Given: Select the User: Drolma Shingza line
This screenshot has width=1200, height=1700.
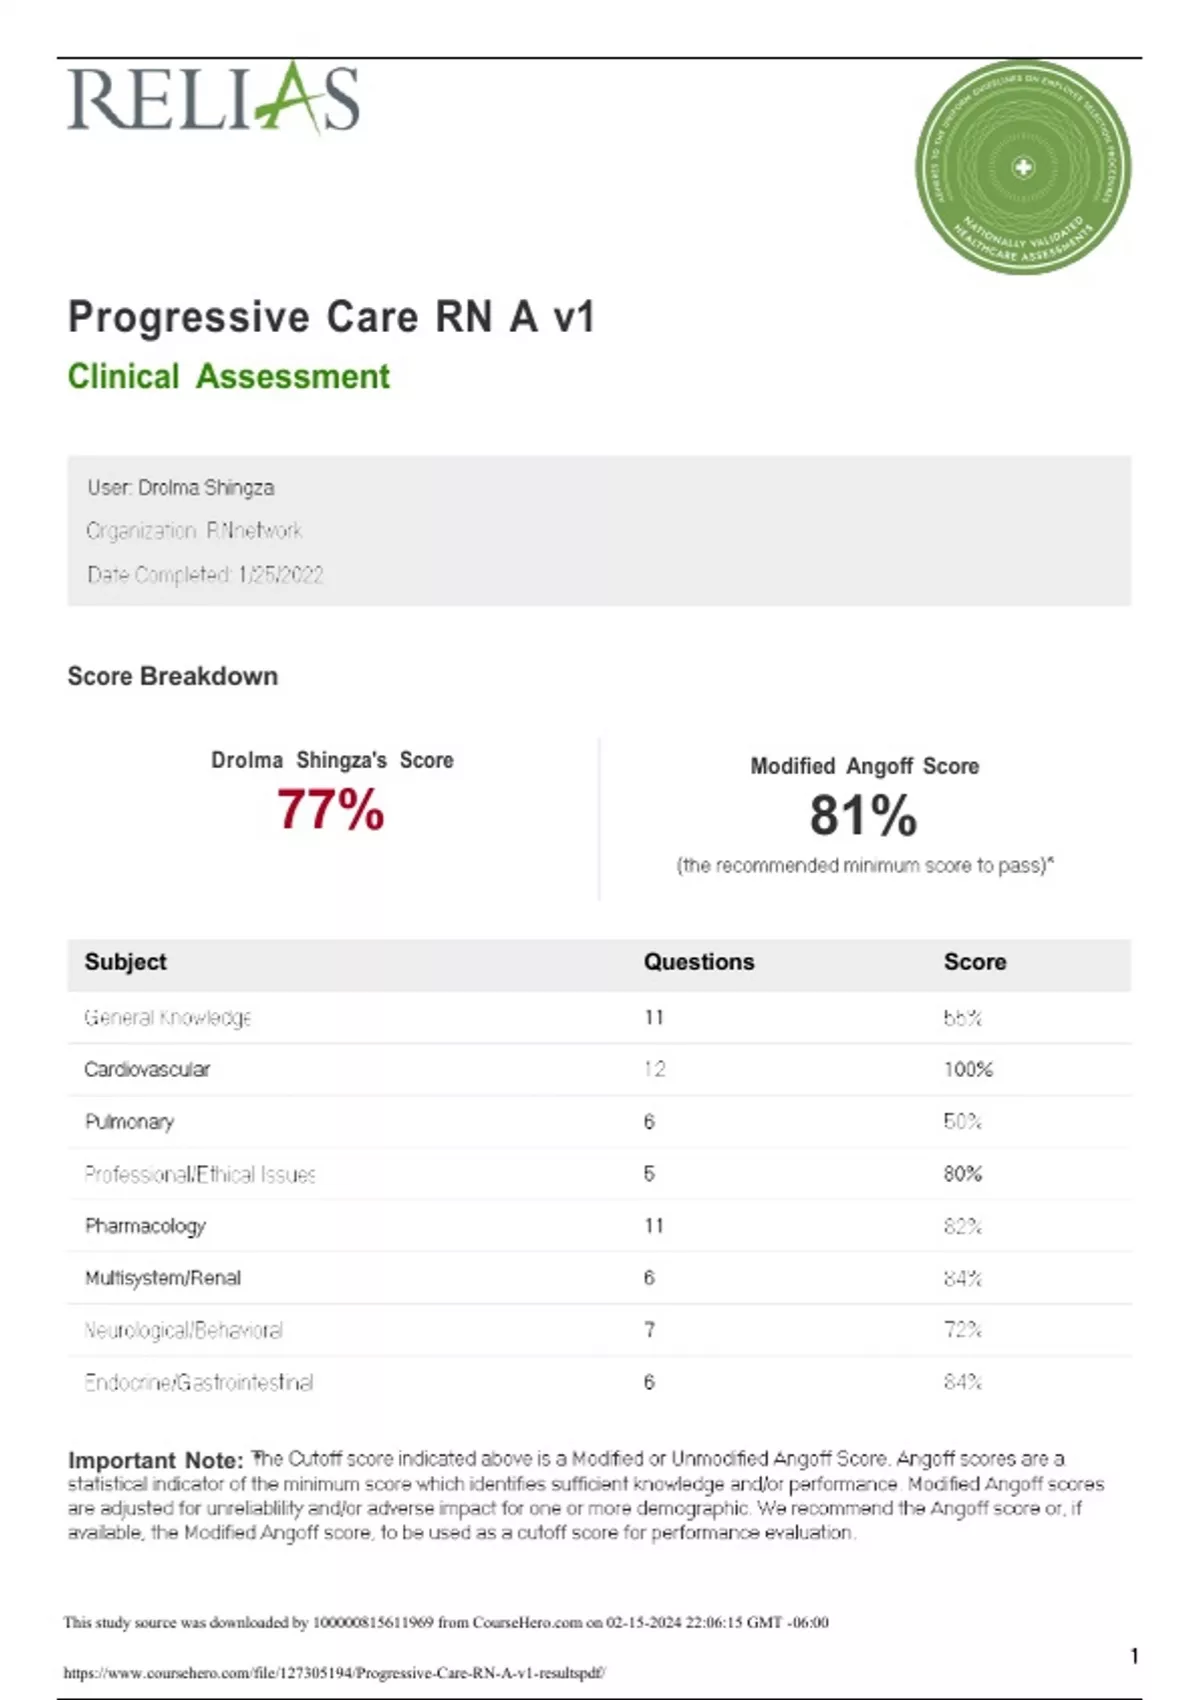Looking at the screenshot, I should 180,488.
